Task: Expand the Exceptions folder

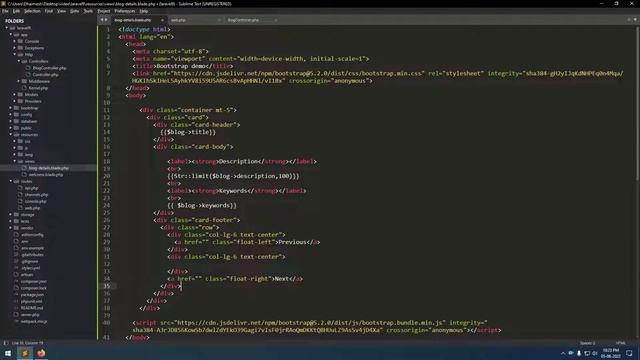Action: pos(15,48)
